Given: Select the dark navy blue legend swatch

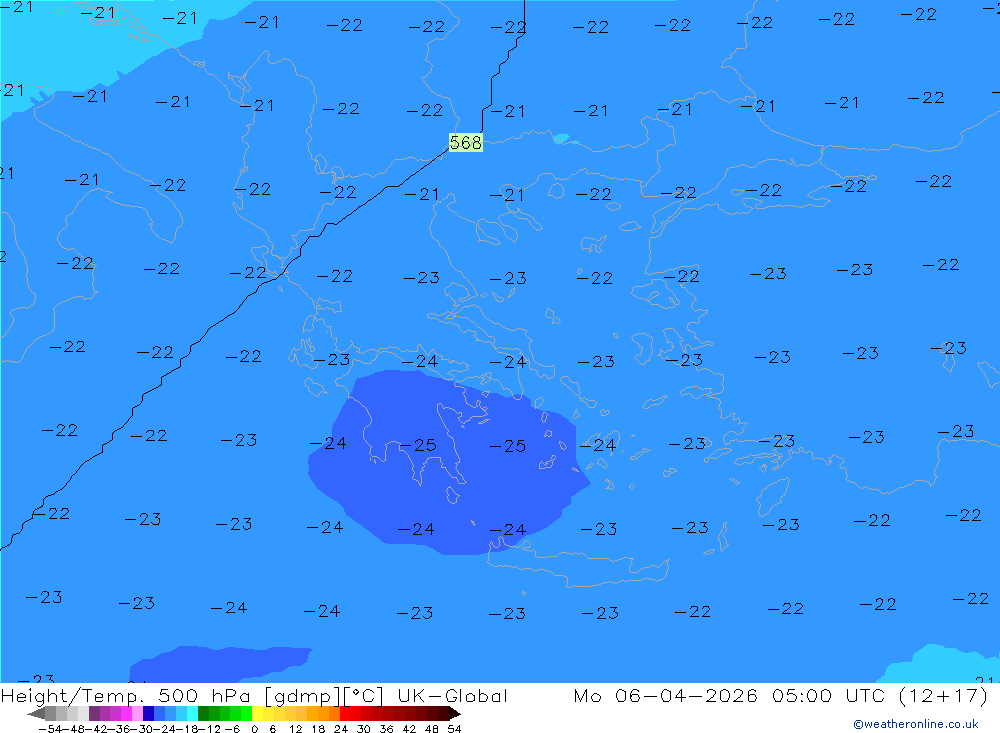Looking at the screenshot, I should click(148, 713).
